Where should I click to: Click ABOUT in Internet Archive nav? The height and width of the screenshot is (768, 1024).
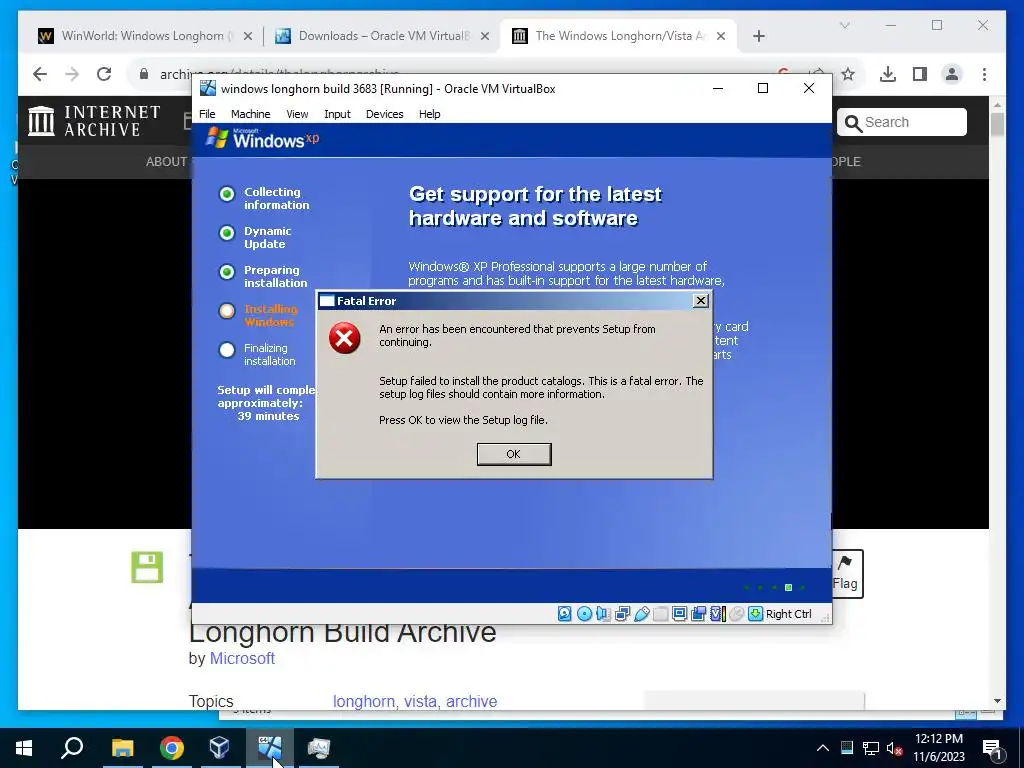[x=167, y=161]
